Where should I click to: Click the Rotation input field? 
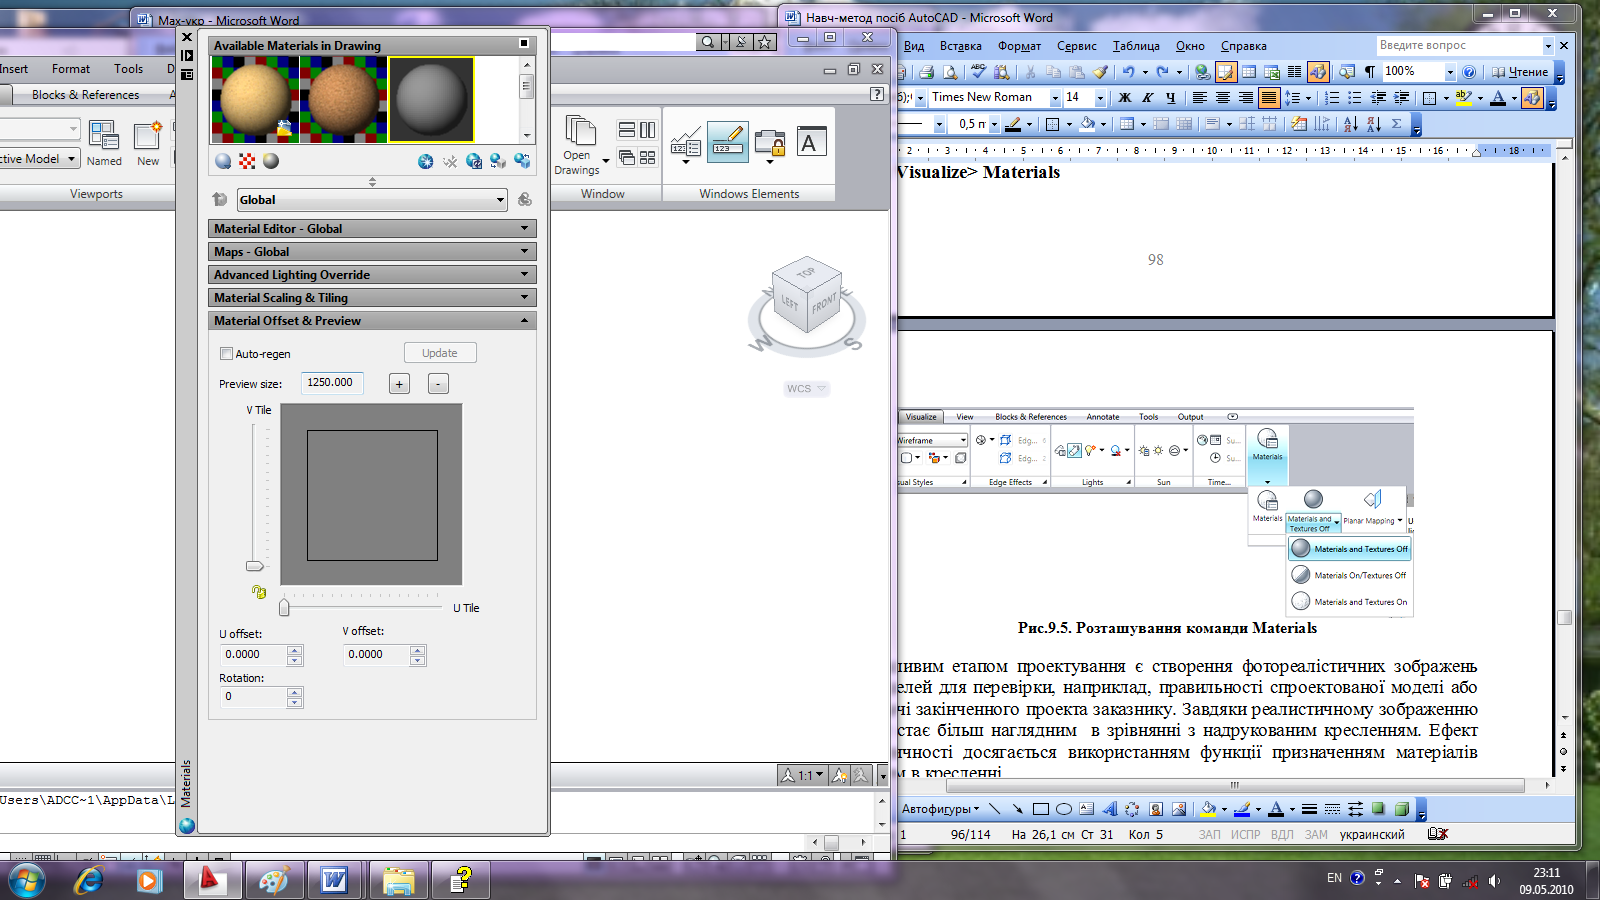click(x=253, y=697)
